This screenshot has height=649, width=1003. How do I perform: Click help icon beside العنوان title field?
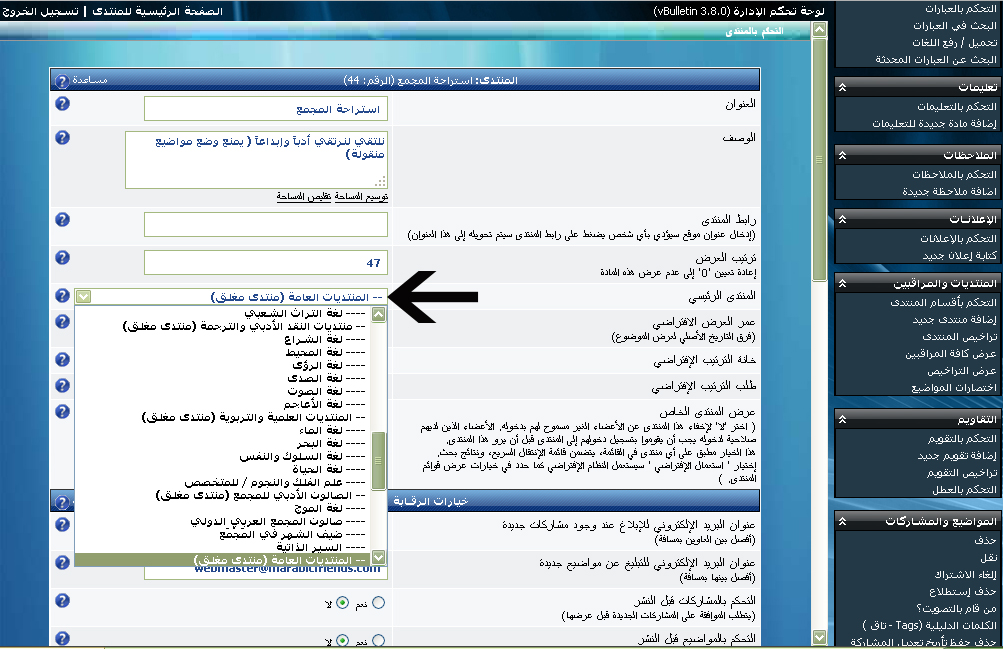pyautogui.click(x=62, y=104)
